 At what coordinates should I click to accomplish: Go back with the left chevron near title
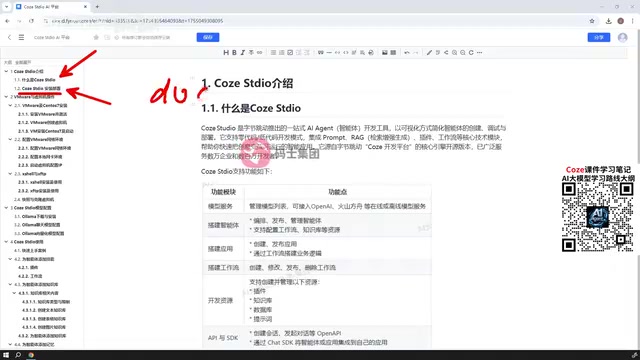[9, 37]
